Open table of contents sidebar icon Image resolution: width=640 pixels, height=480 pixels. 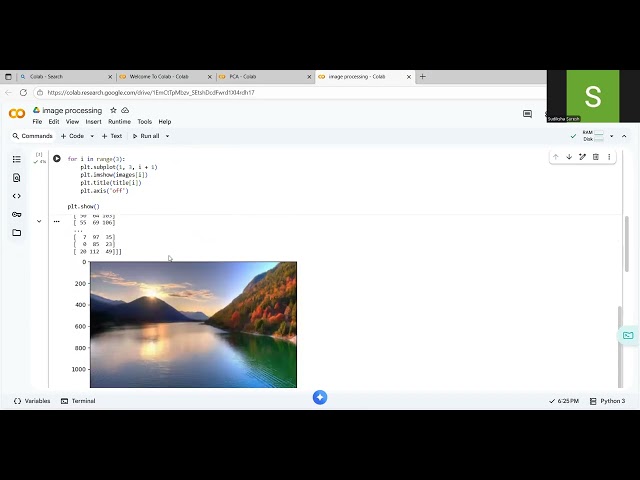[x=17, y=159]
